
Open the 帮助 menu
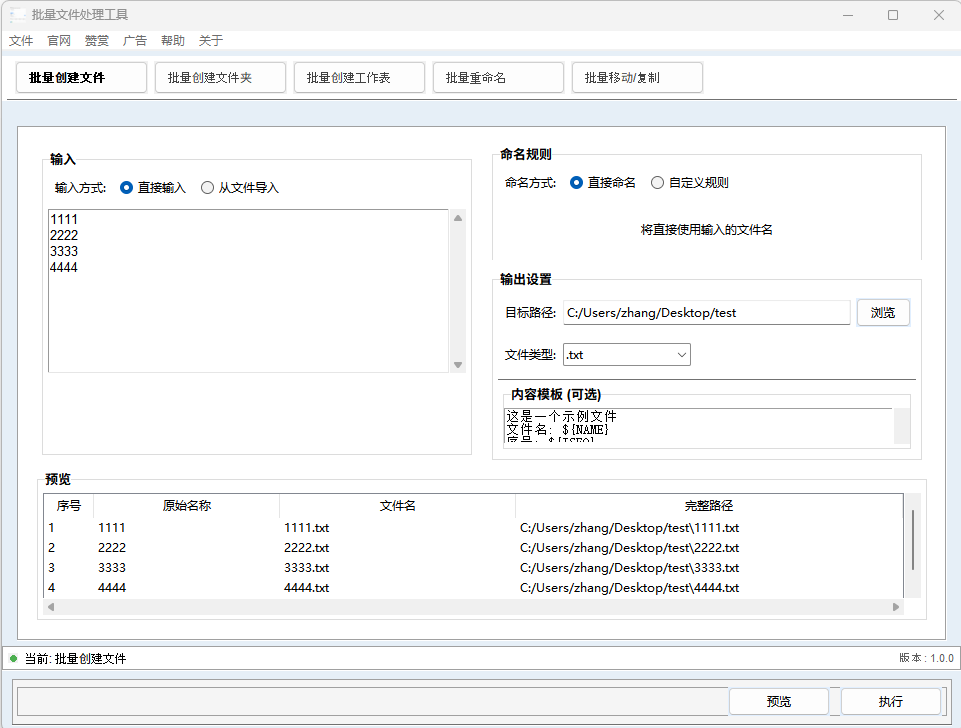pos(172,40)
